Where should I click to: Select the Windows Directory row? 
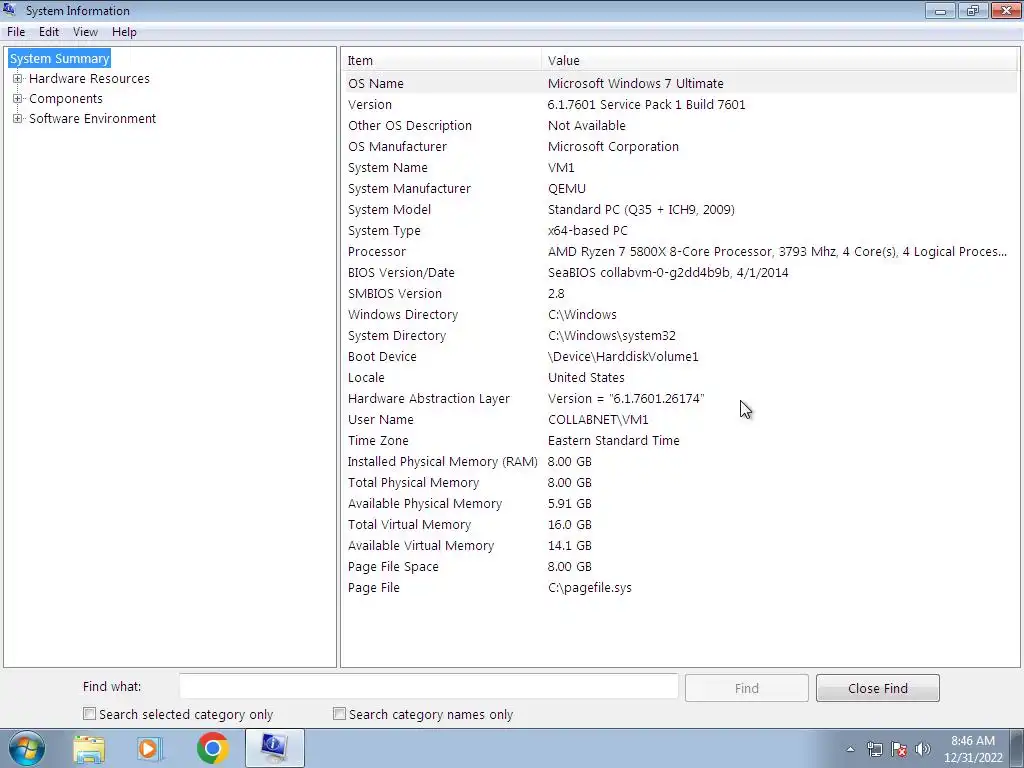[x=680, y=315]
